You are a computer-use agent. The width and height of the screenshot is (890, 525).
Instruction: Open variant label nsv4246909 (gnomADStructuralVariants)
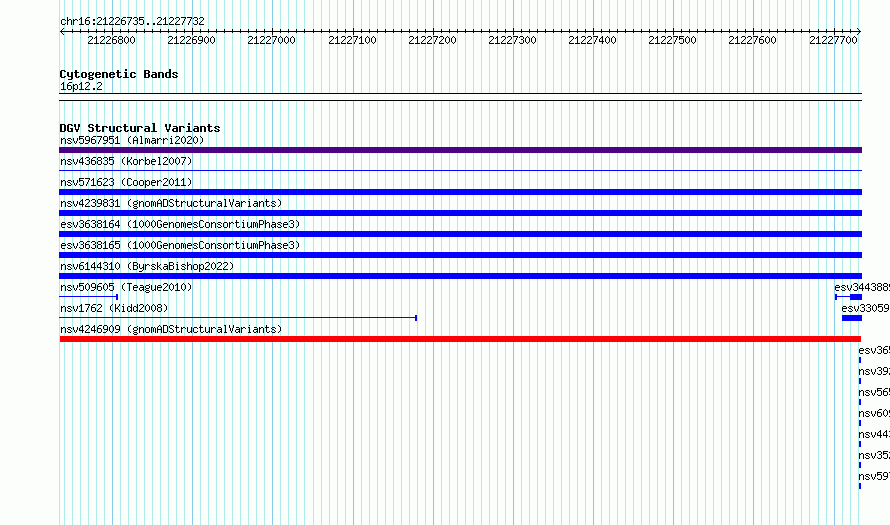tap(171, 329)
